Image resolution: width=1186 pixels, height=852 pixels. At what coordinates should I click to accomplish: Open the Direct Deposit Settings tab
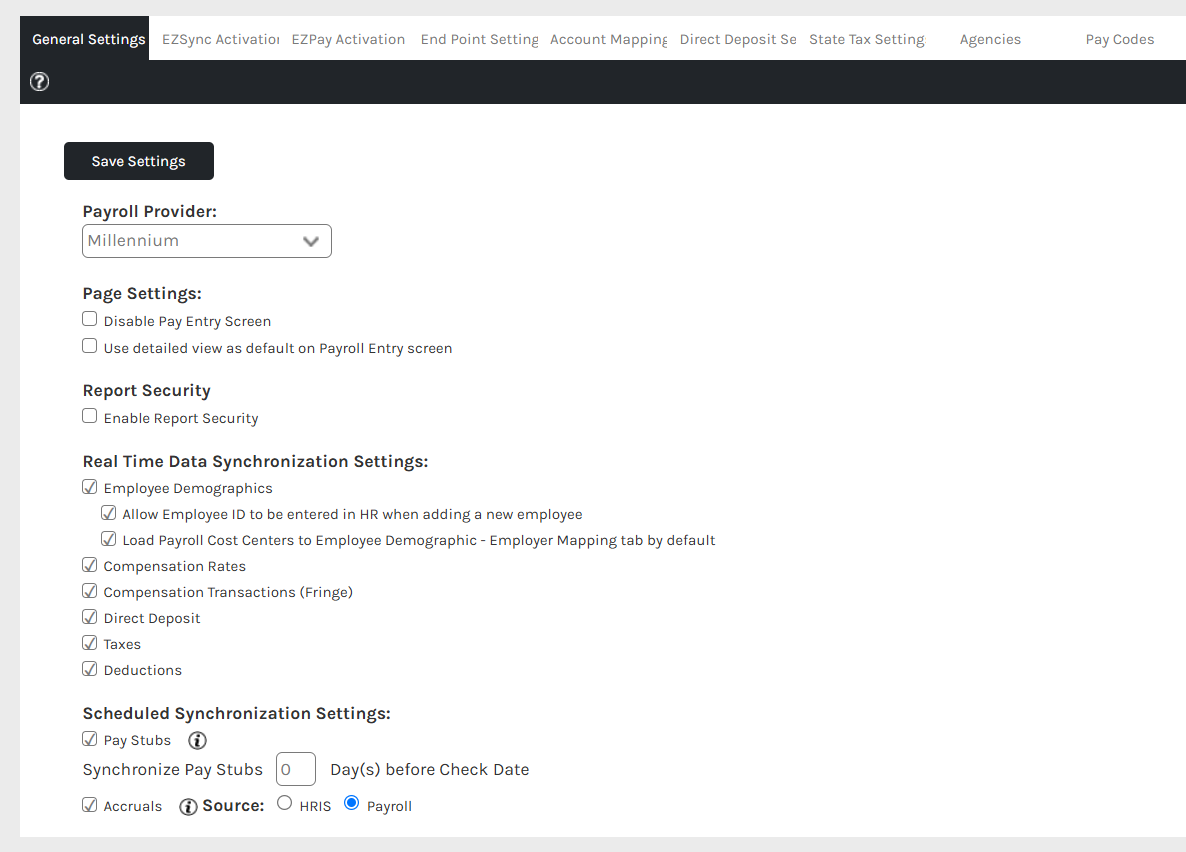(737, 39)
